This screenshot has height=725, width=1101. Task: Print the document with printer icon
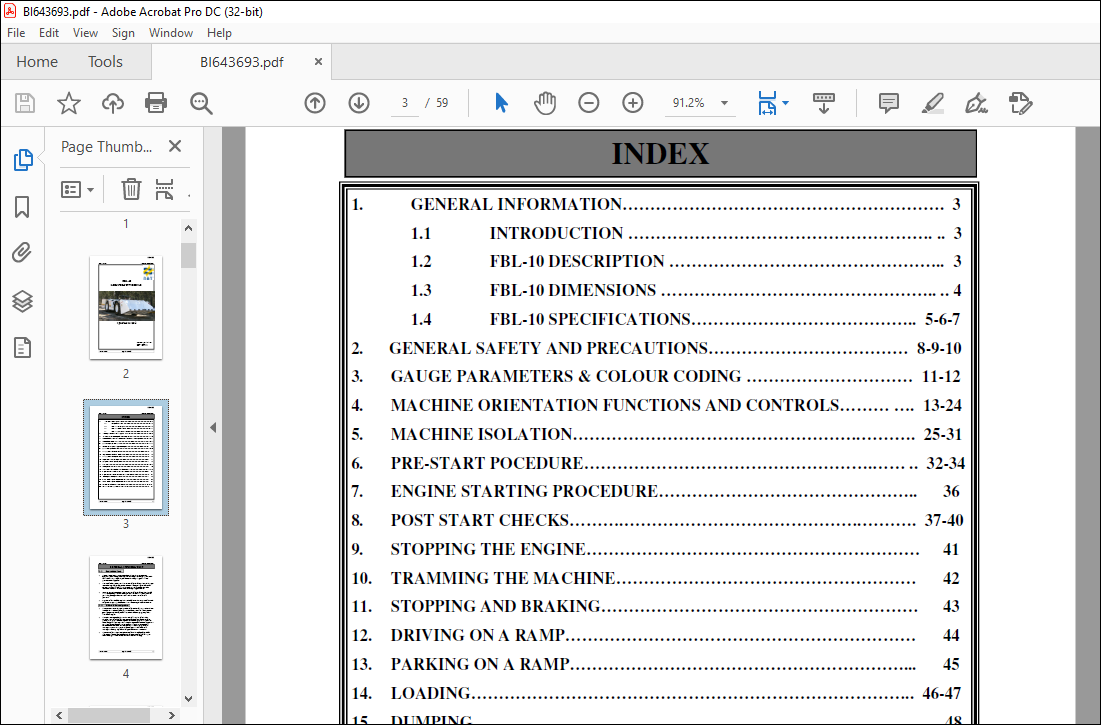156,103
